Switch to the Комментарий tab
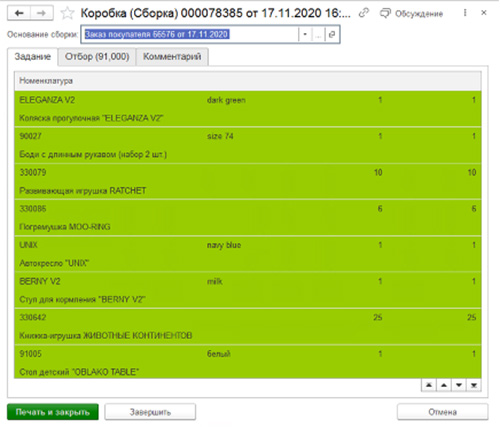The width and height of the screenshot is (500, 427). [x=172, y=57]
